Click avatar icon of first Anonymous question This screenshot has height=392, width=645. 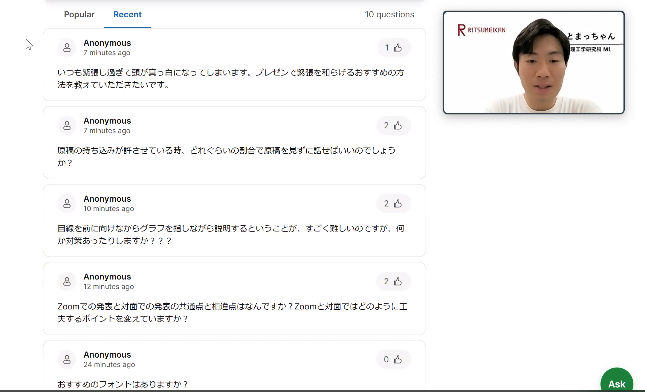click(67, 48)
